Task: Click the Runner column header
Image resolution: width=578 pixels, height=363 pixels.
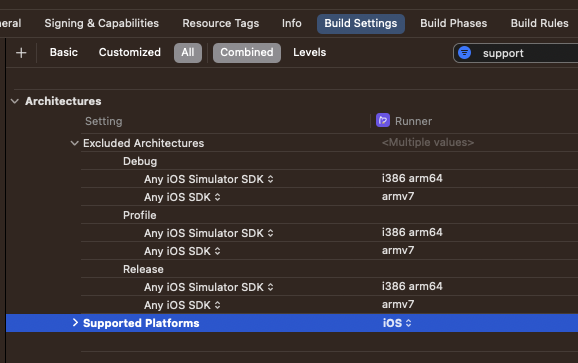Action: pyautogui.click(x=413, y=121)
